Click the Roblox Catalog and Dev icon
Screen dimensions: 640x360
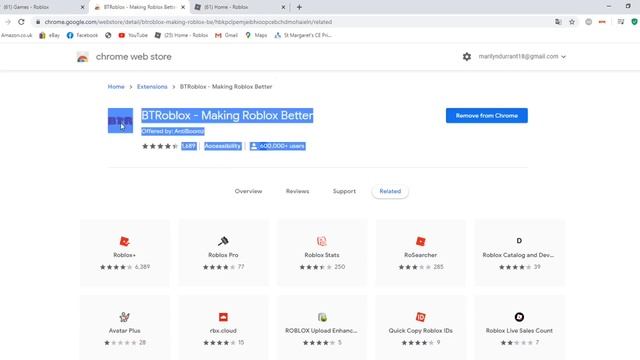(x=519, y=241)
